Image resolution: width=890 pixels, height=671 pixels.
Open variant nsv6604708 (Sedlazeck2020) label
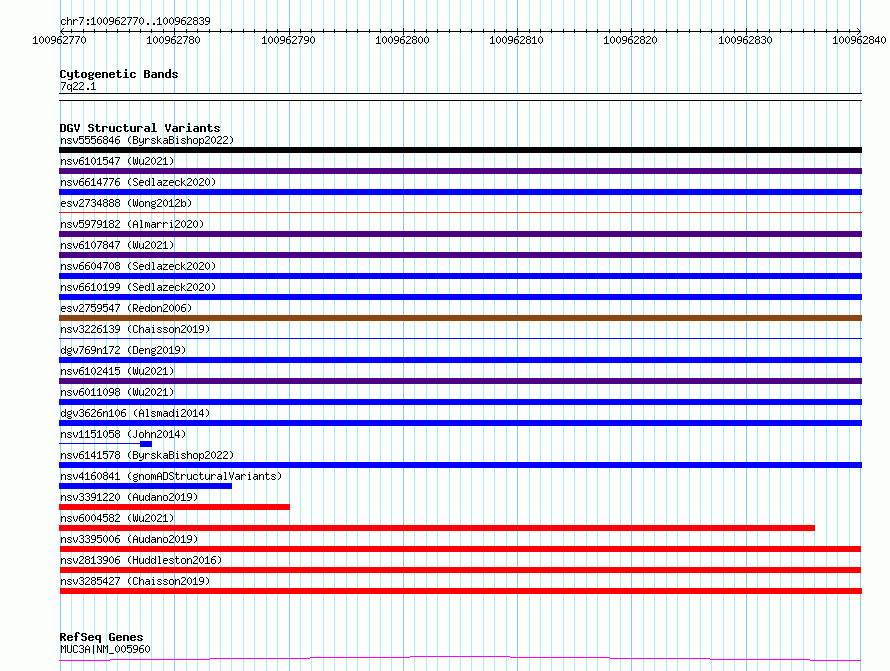[x=138, y=266]
